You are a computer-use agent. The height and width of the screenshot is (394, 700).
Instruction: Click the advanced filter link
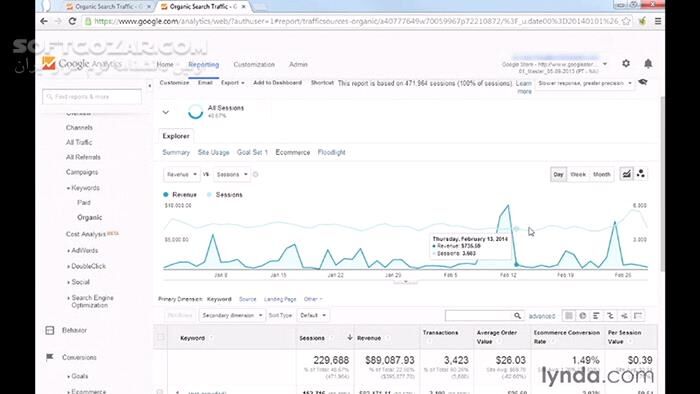(x=542, y=316)
